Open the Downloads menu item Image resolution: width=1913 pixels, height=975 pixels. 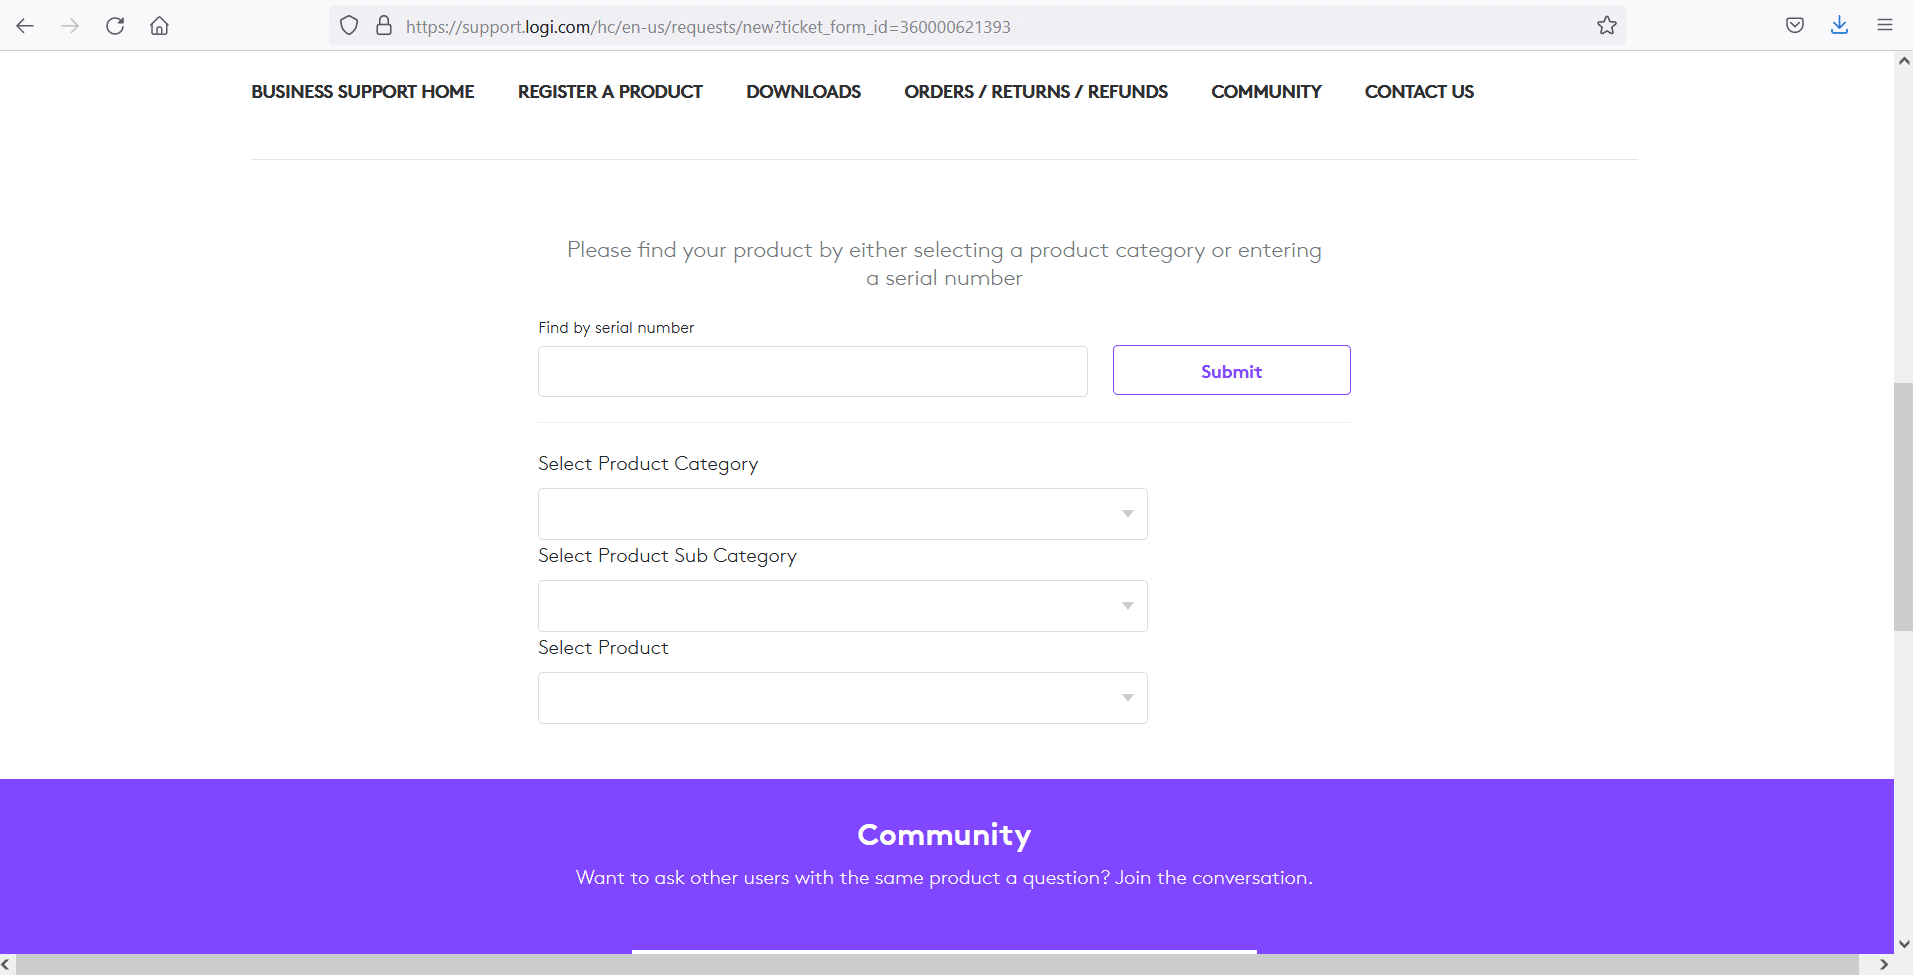803,92
